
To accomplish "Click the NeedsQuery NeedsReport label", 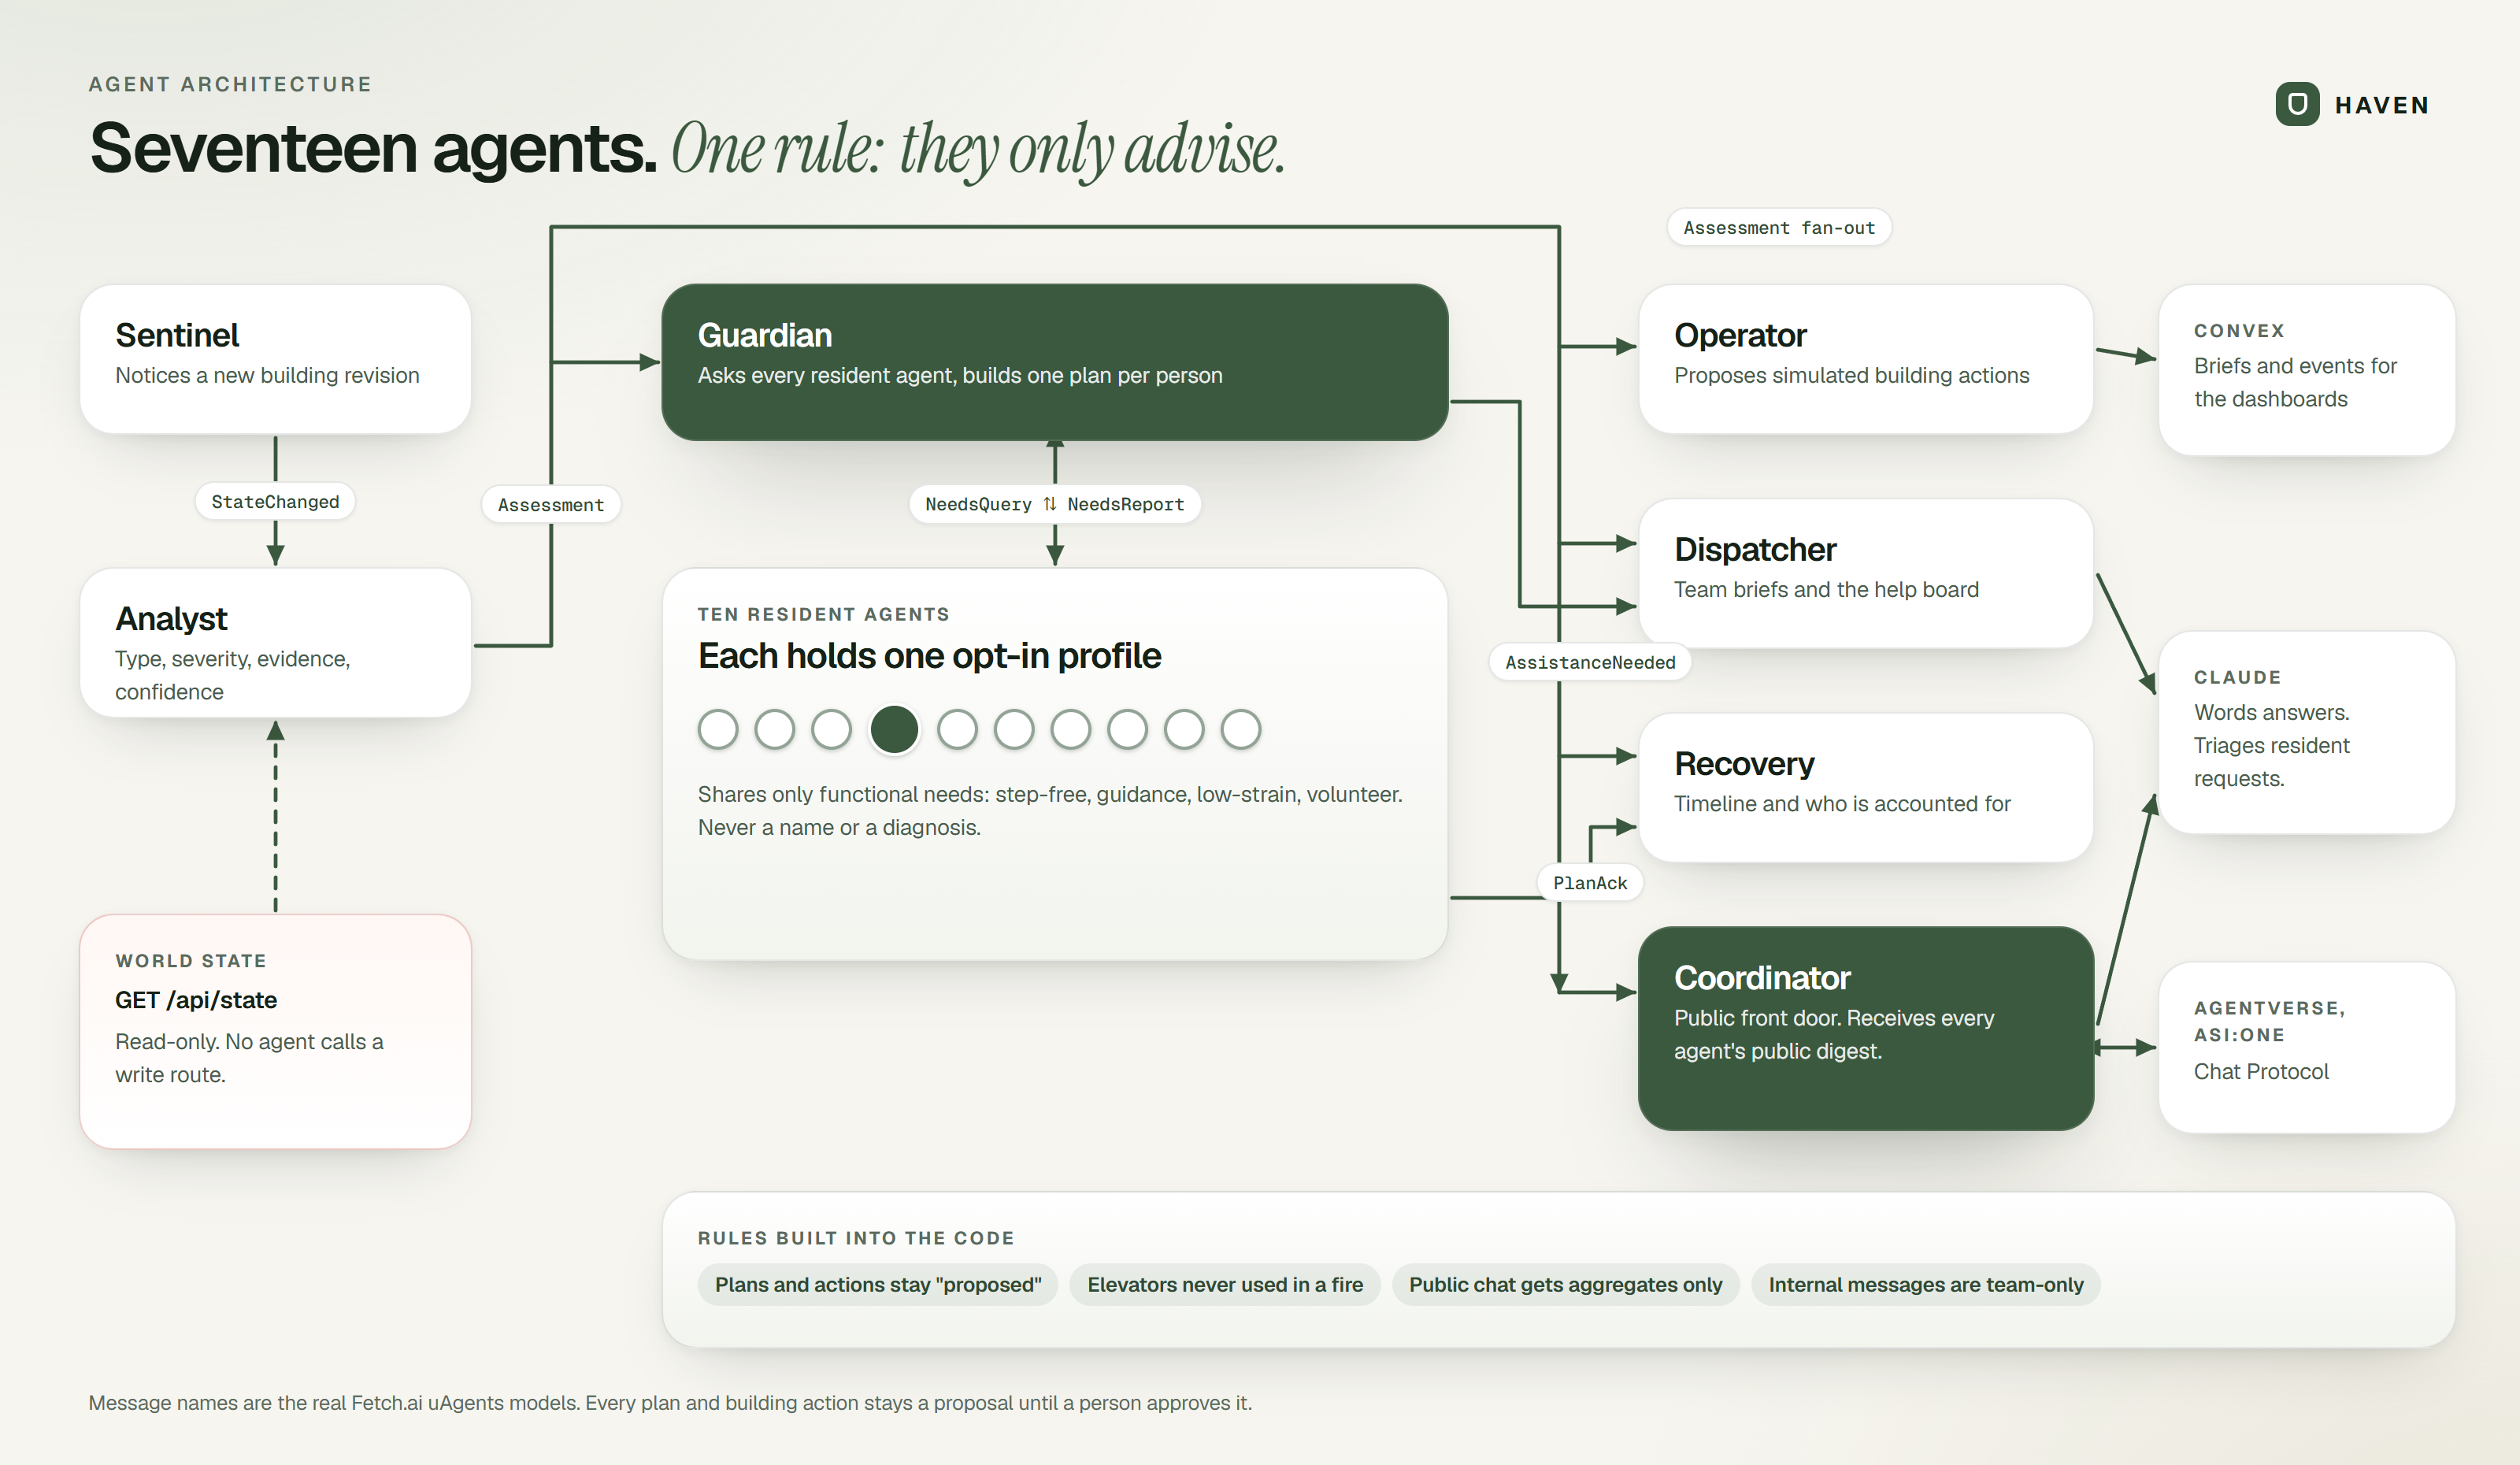I will [x=1055, y=504].
